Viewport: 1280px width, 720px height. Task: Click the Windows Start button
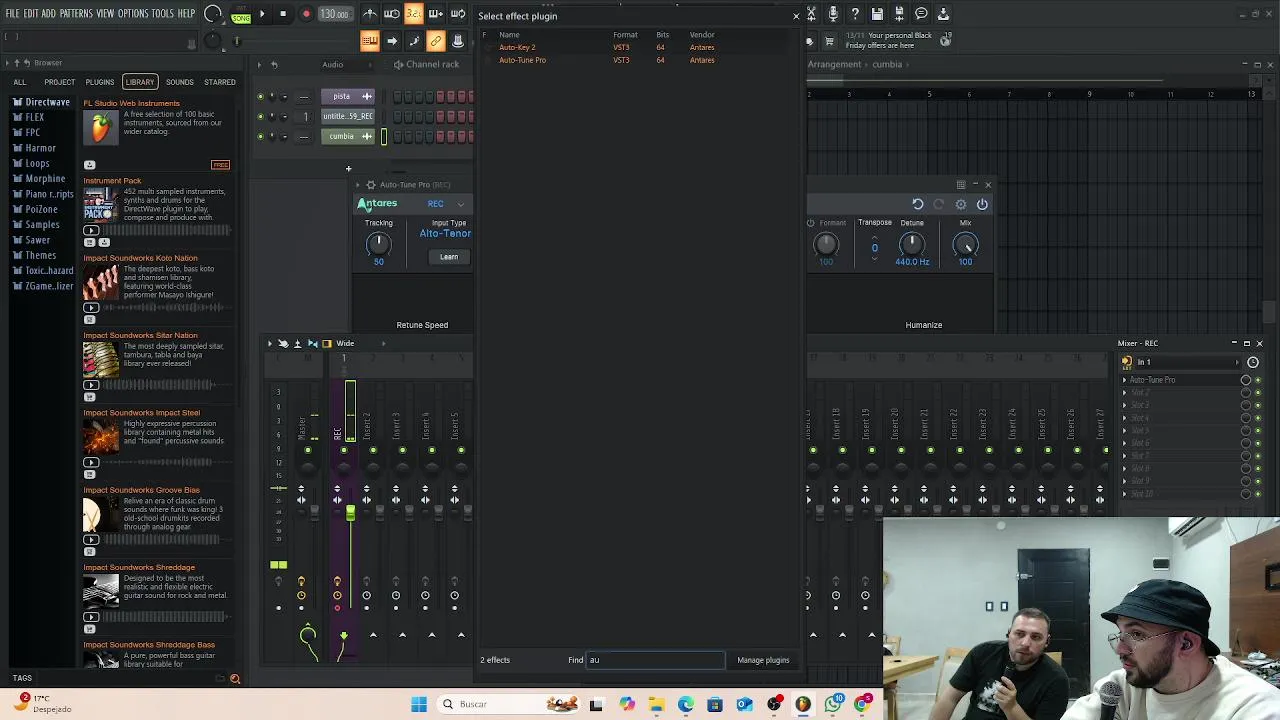(419, 704)
